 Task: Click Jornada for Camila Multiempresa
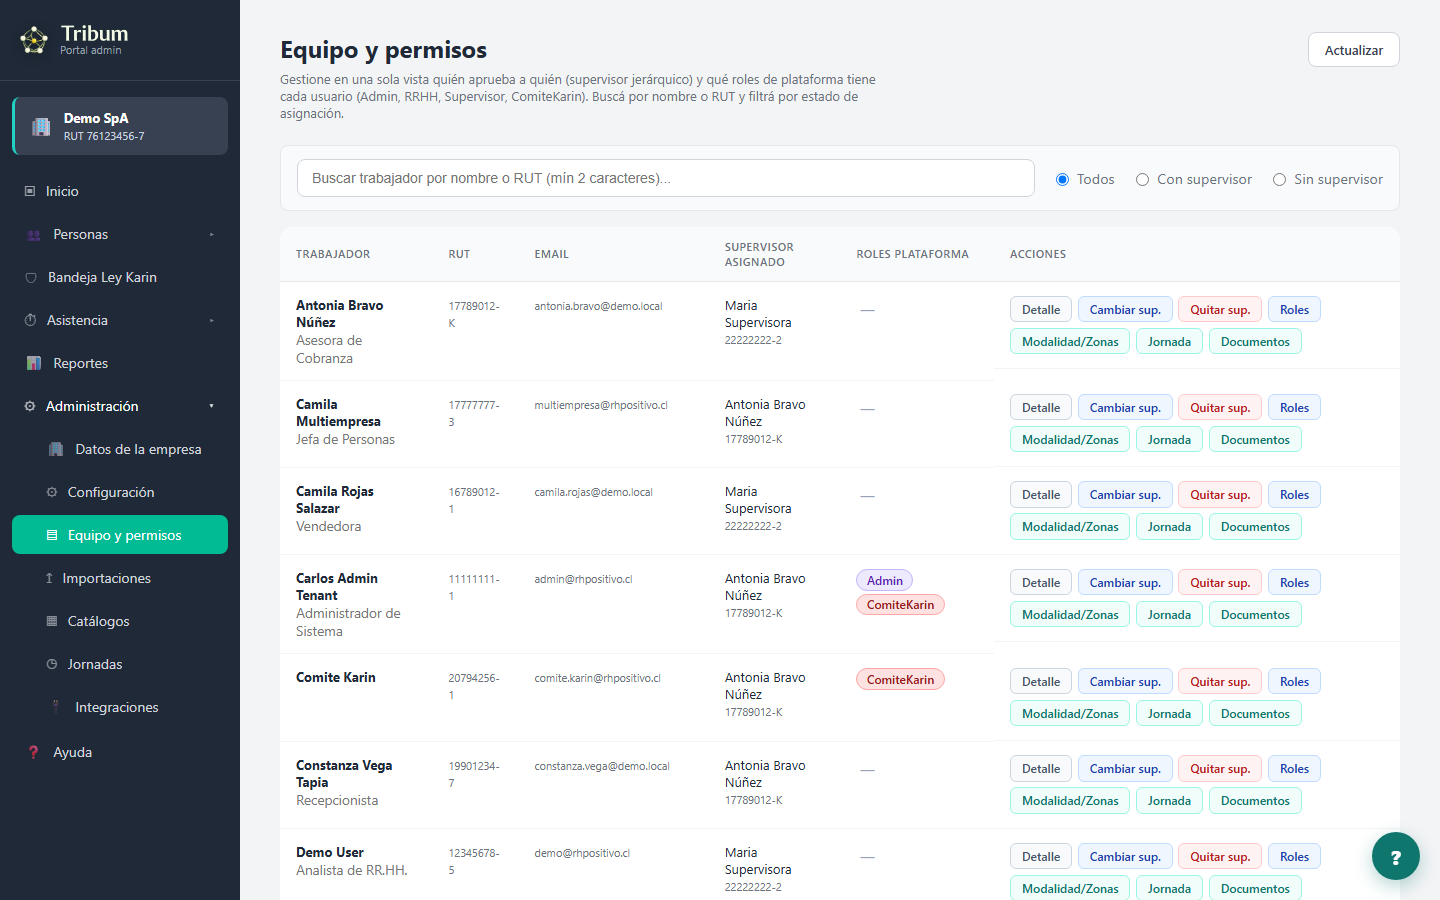(x=1169, y=440)
